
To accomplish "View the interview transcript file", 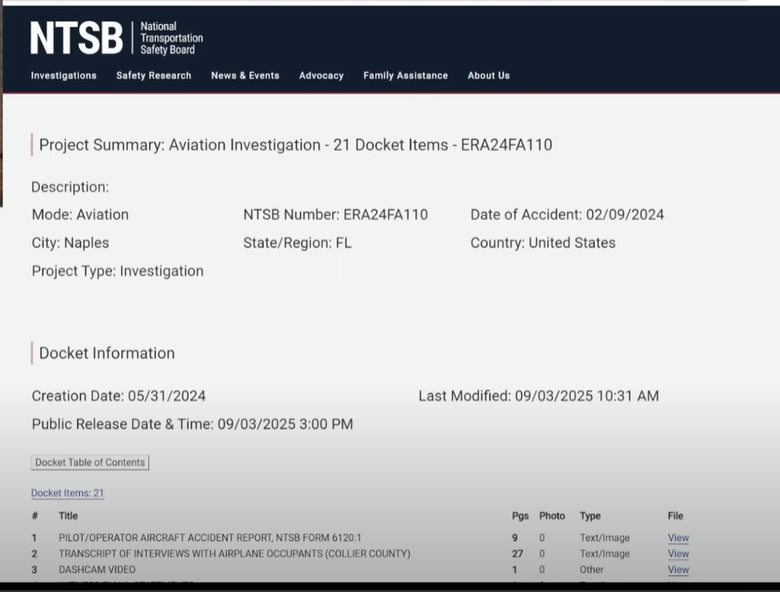I will (678, 554).
